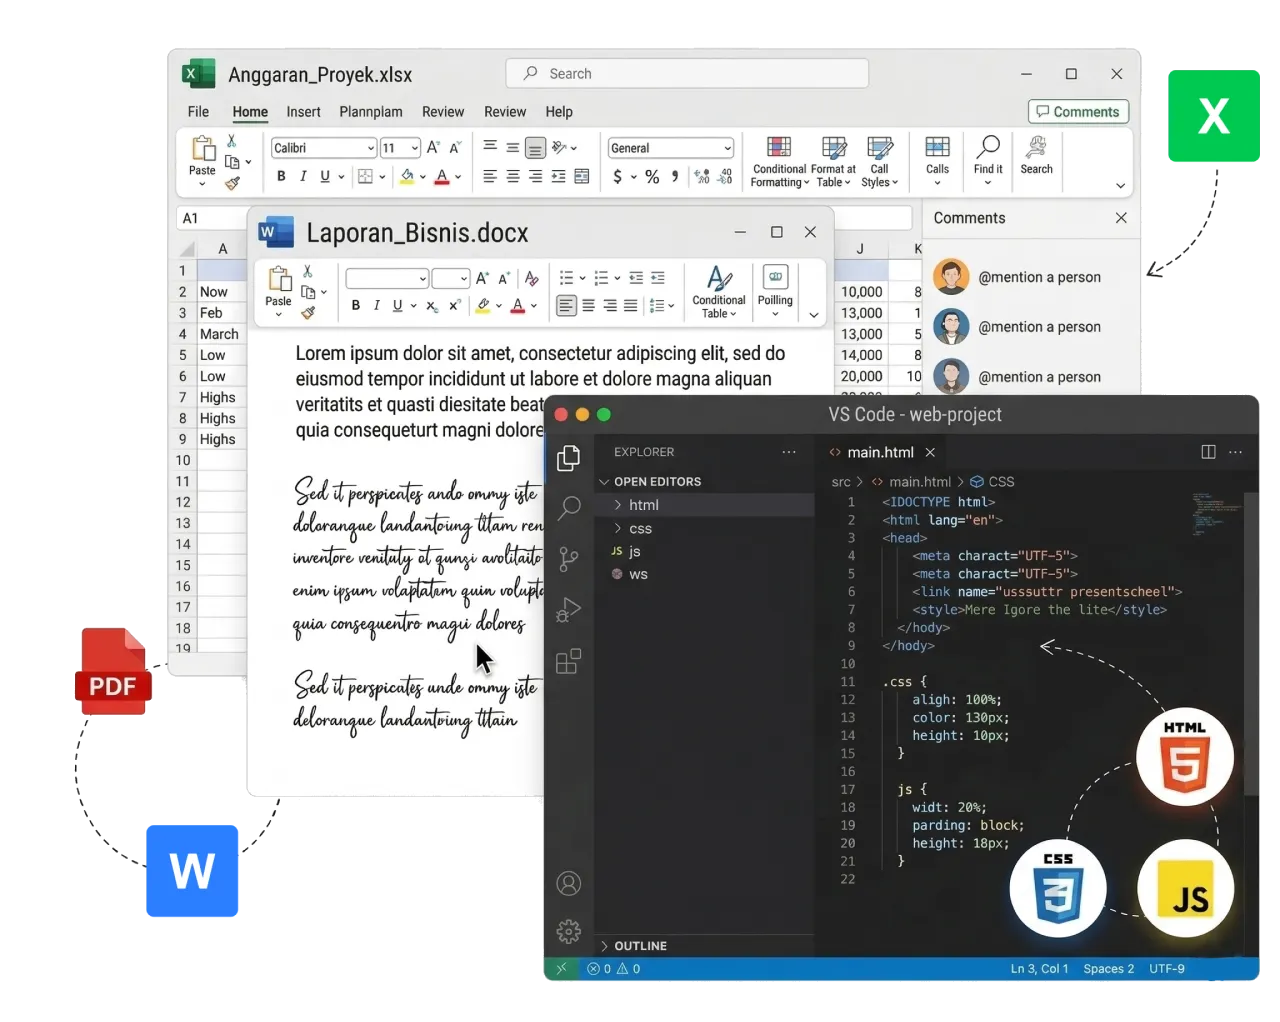Image resolution: width=1280 pixels, height=1022 pixels.
Task: Click the A1 Name Box in Excel
Action: pos(212,218)
